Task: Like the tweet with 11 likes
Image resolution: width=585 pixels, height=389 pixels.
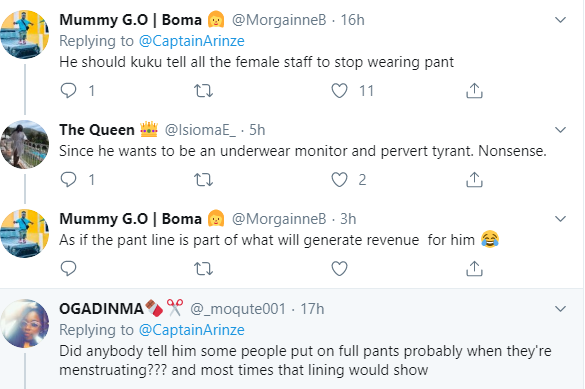Action: 339,91
